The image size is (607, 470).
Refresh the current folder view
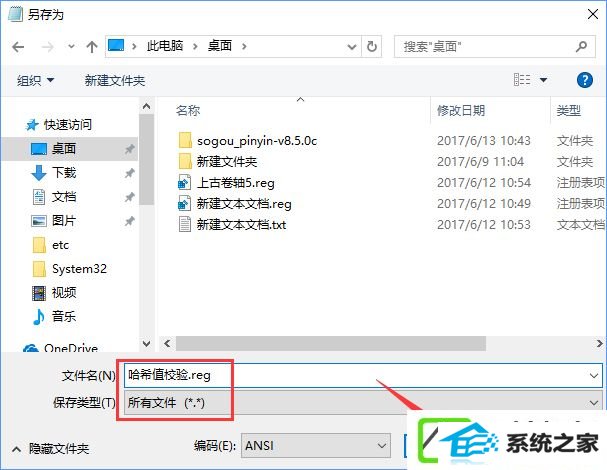(x=372, y=46)
